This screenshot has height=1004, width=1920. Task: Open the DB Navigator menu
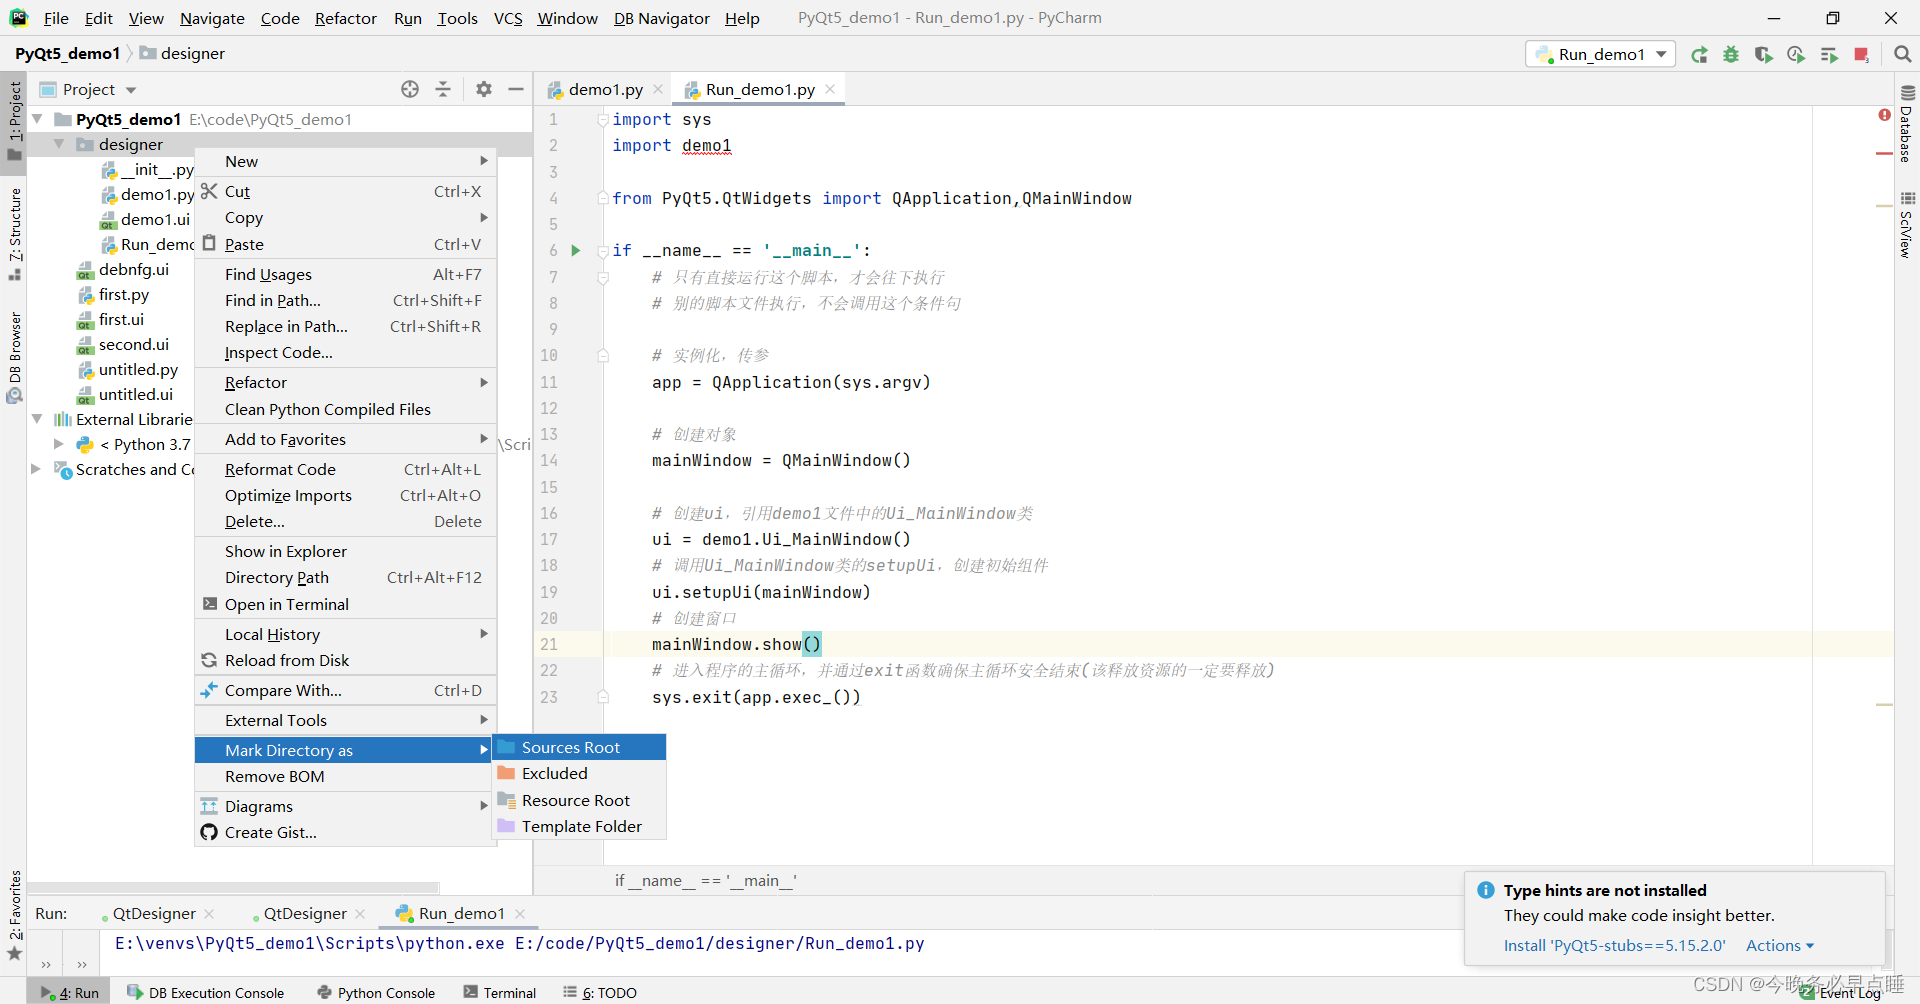click(661, 18)
